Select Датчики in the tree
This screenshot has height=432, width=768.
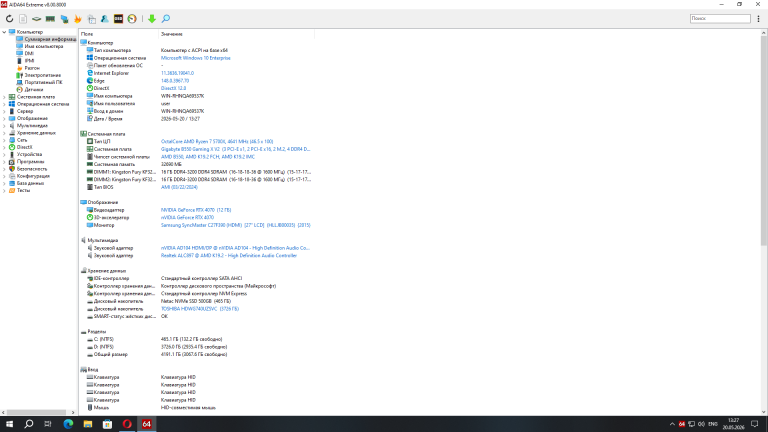click(x=34, y=90)
